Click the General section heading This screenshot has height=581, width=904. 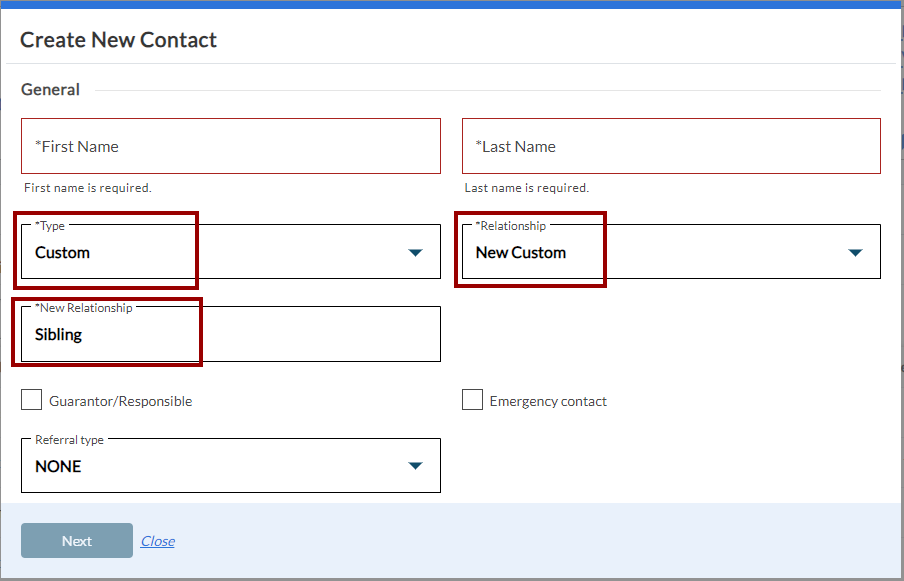[x=50, y=90]
